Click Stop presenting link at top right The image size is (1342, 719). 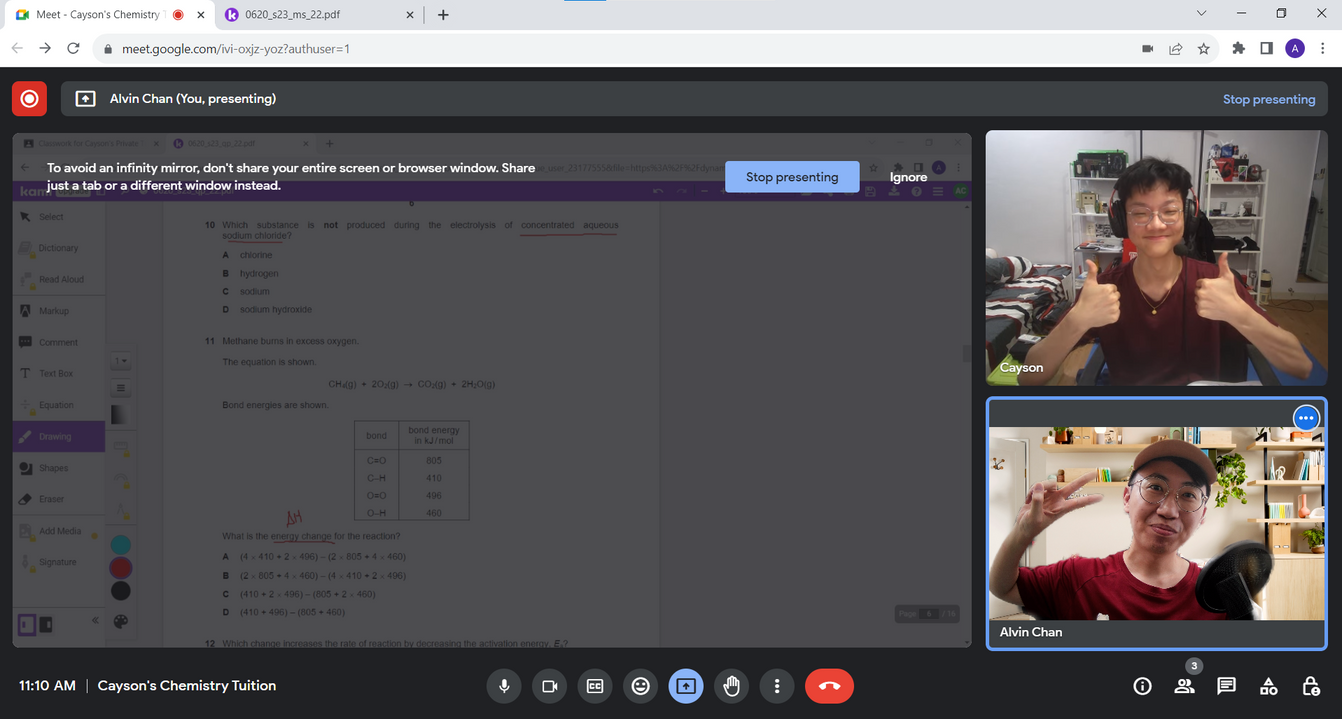[x=1269, y=99]
